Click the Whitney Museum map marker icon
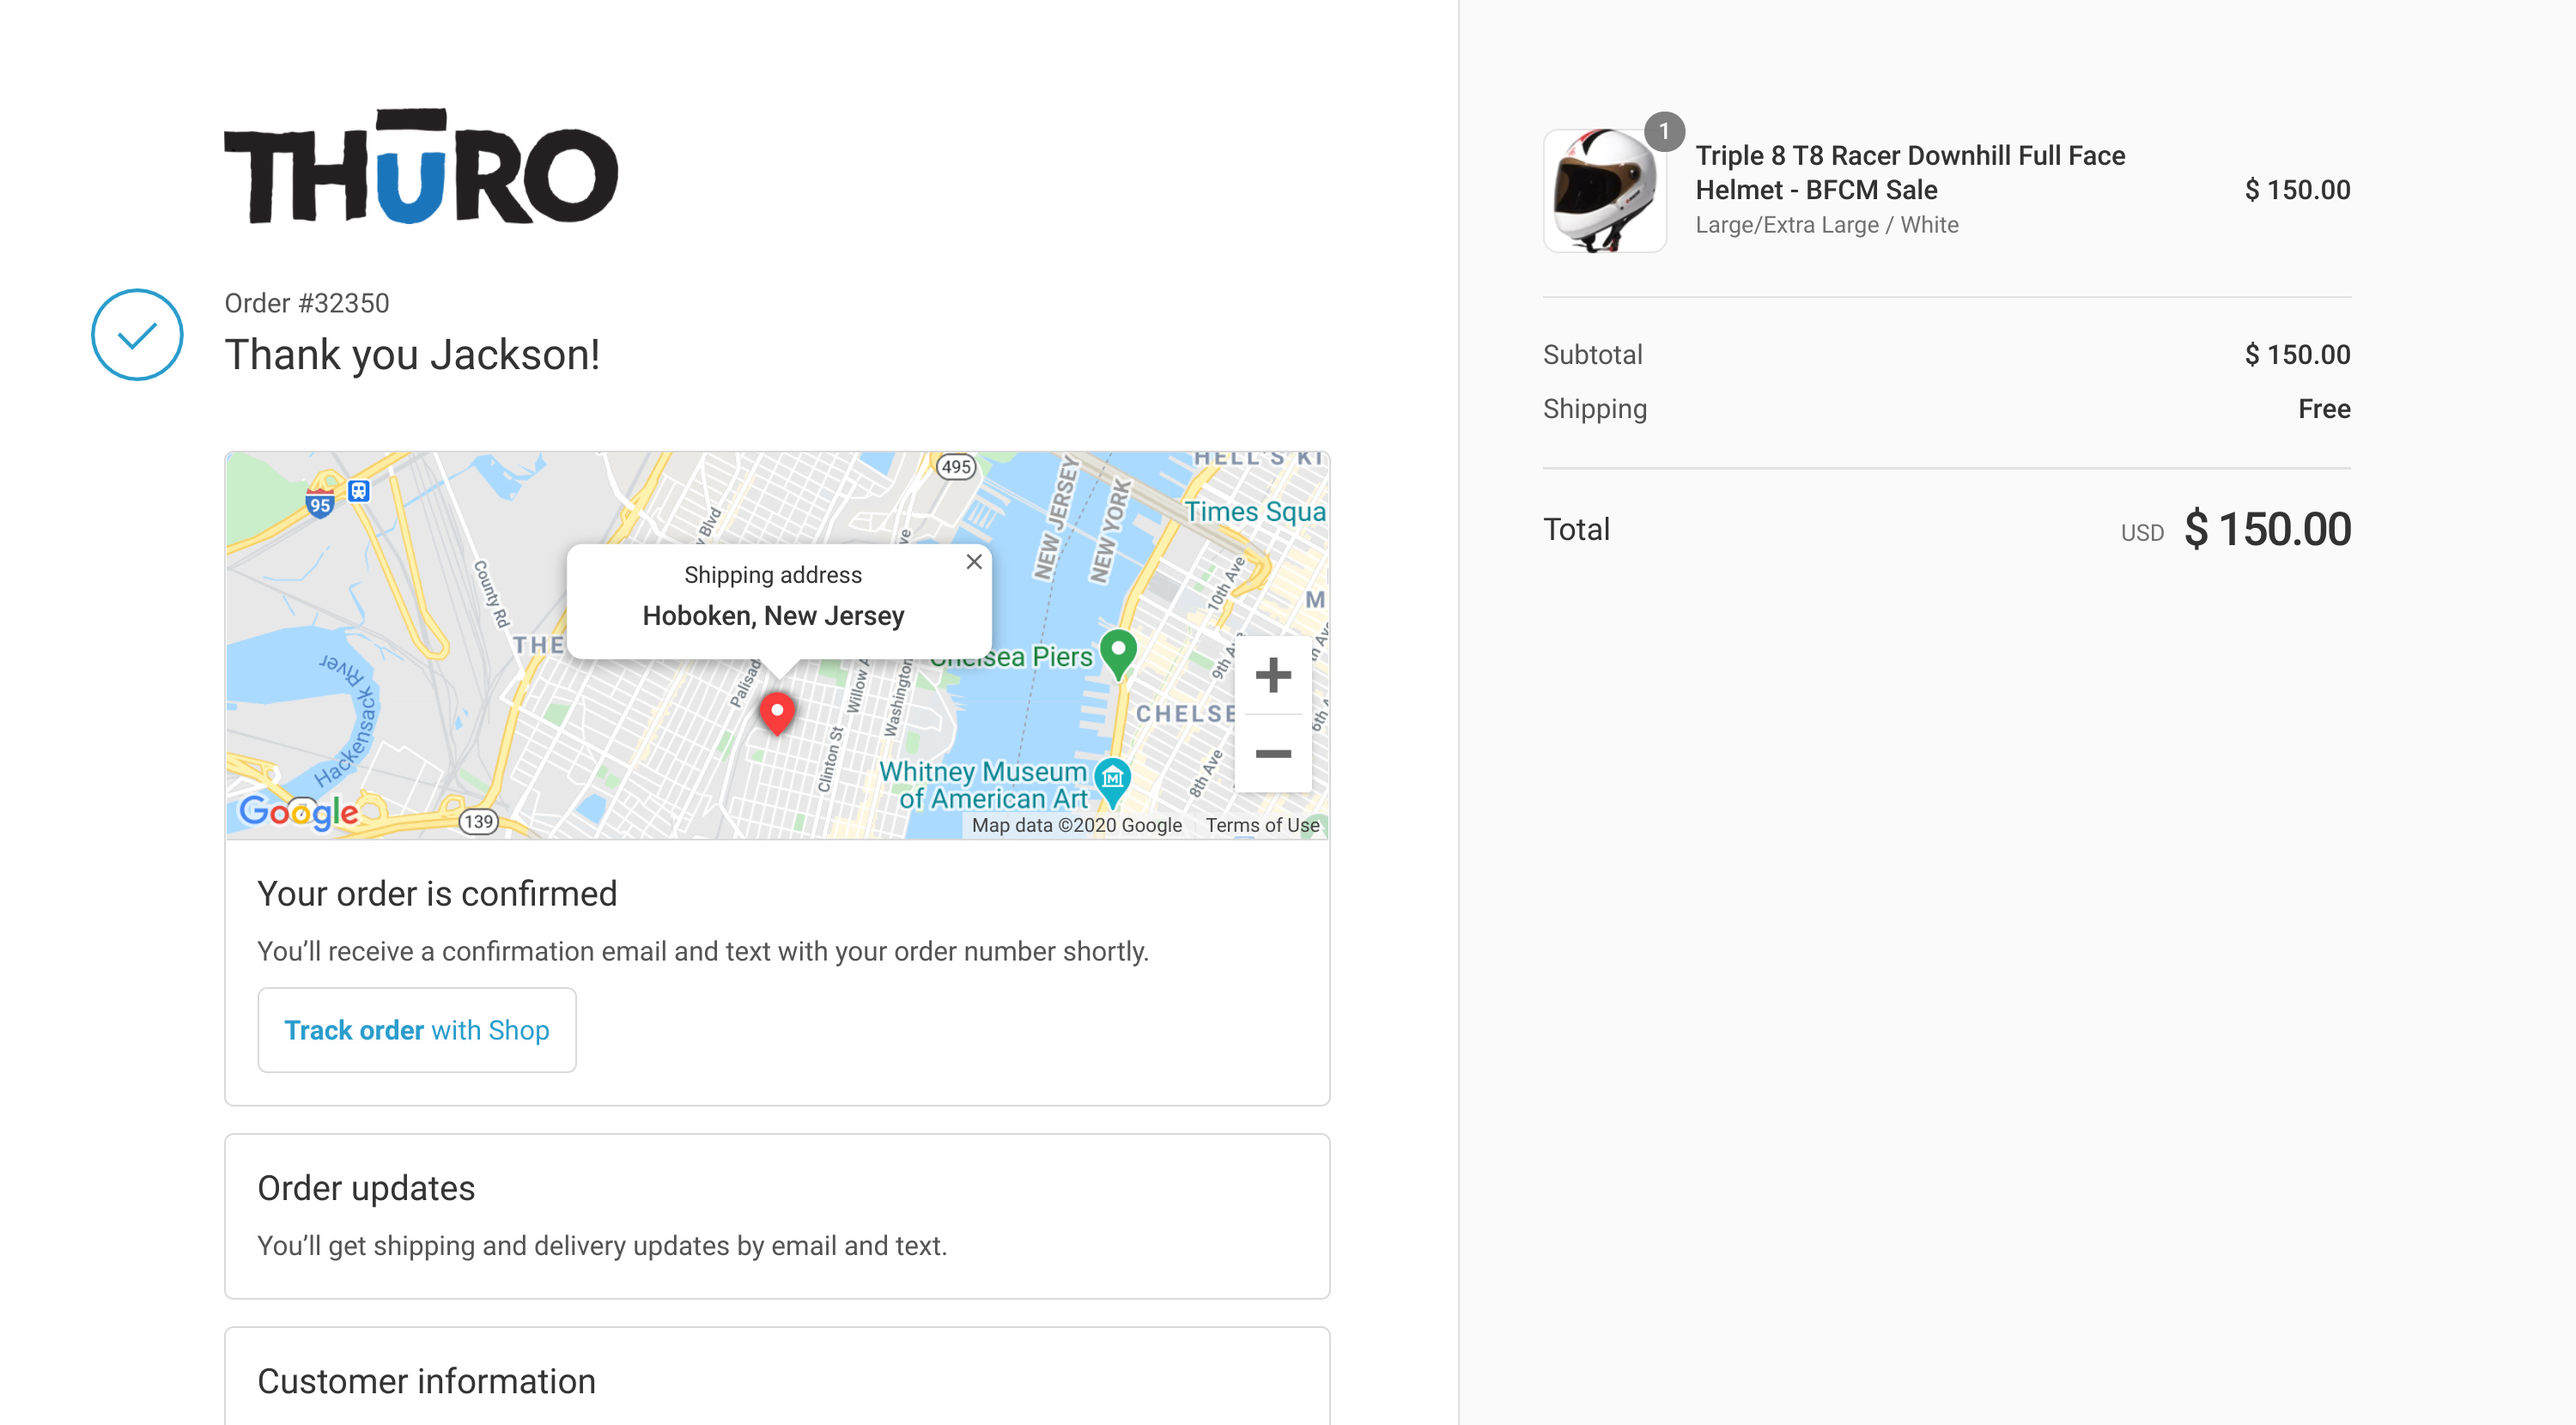Screen dimensions: 2576x1425 (x=1112, y=778)
